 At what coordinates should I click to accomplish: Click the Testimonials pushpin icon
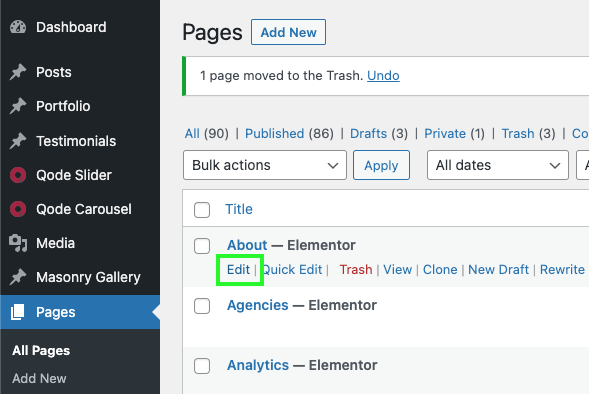point(18,141)
